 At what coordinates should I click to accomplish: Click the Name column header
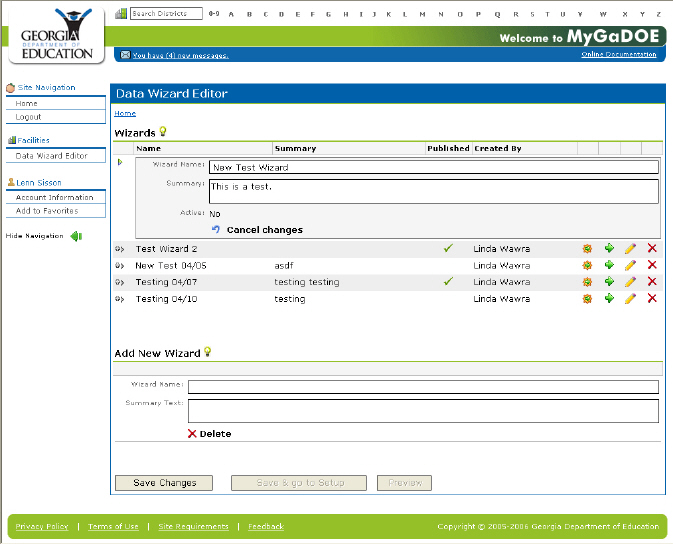click(149, 148)
